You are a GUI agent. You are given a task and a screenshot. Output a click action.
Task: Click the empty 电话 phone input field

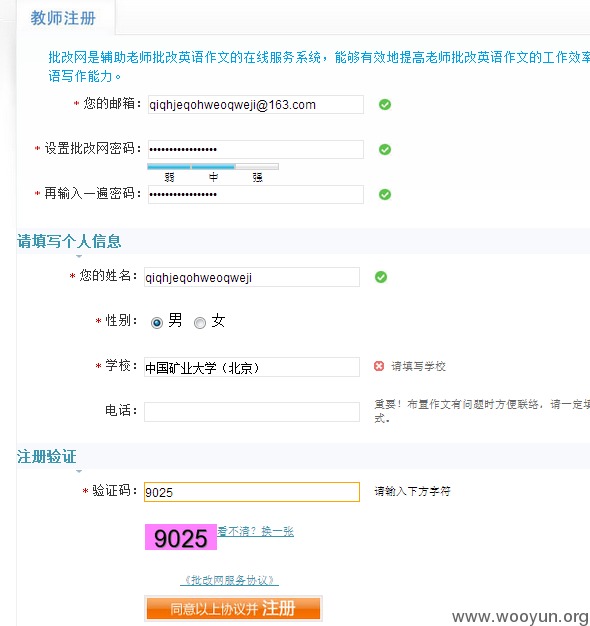point(251,412)
